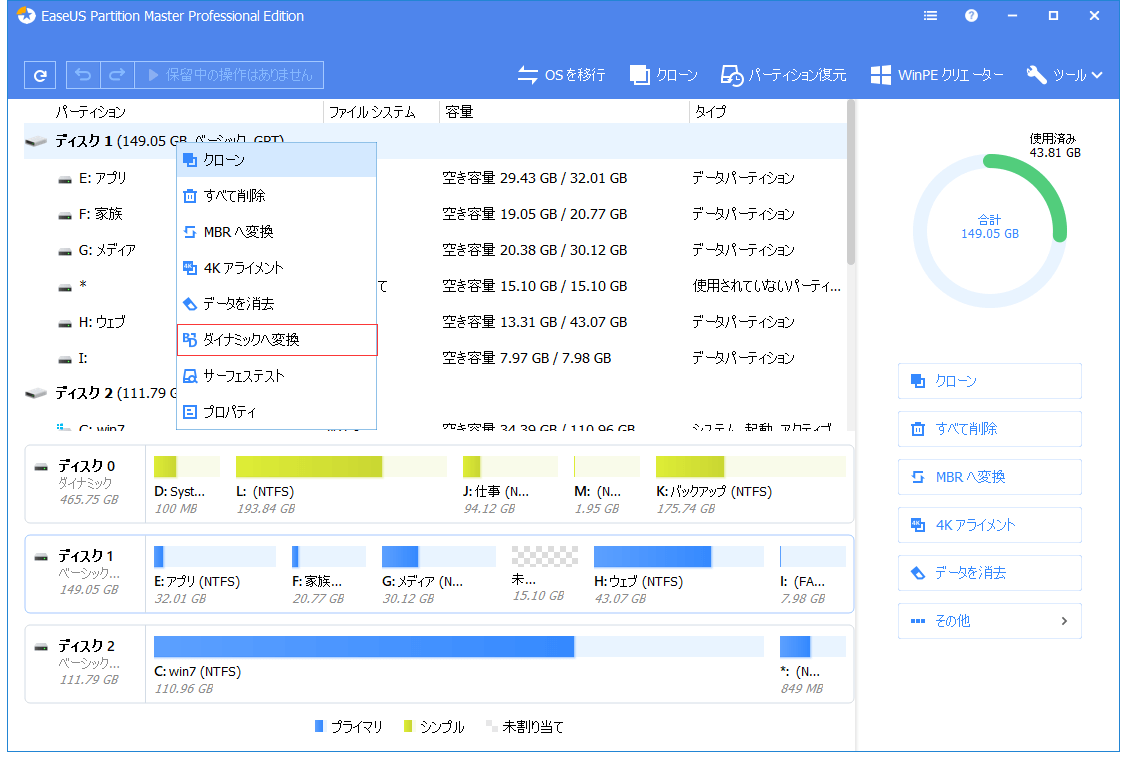The image size is (1127, 759).
Task: Click the 4K アライメント button in right panel
Action: click(989, 525)
